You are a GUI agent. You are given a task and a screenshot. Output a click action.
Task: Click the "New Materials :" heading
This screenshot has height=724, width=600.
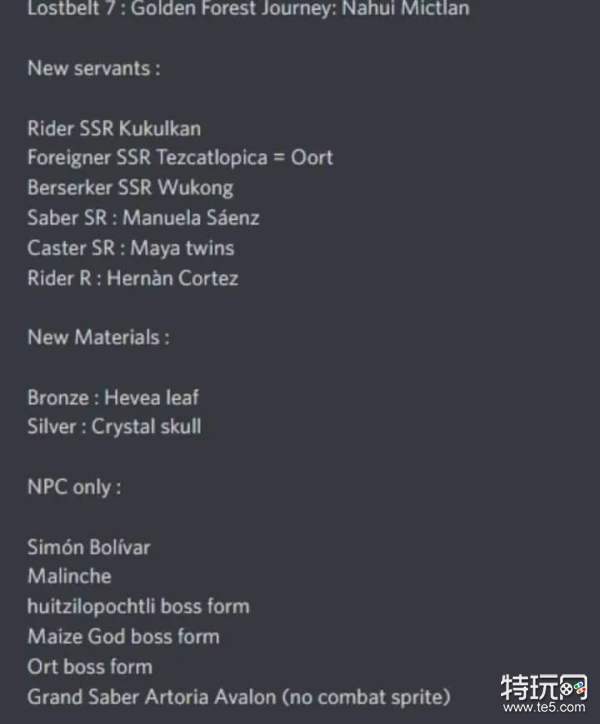(98, 337)
